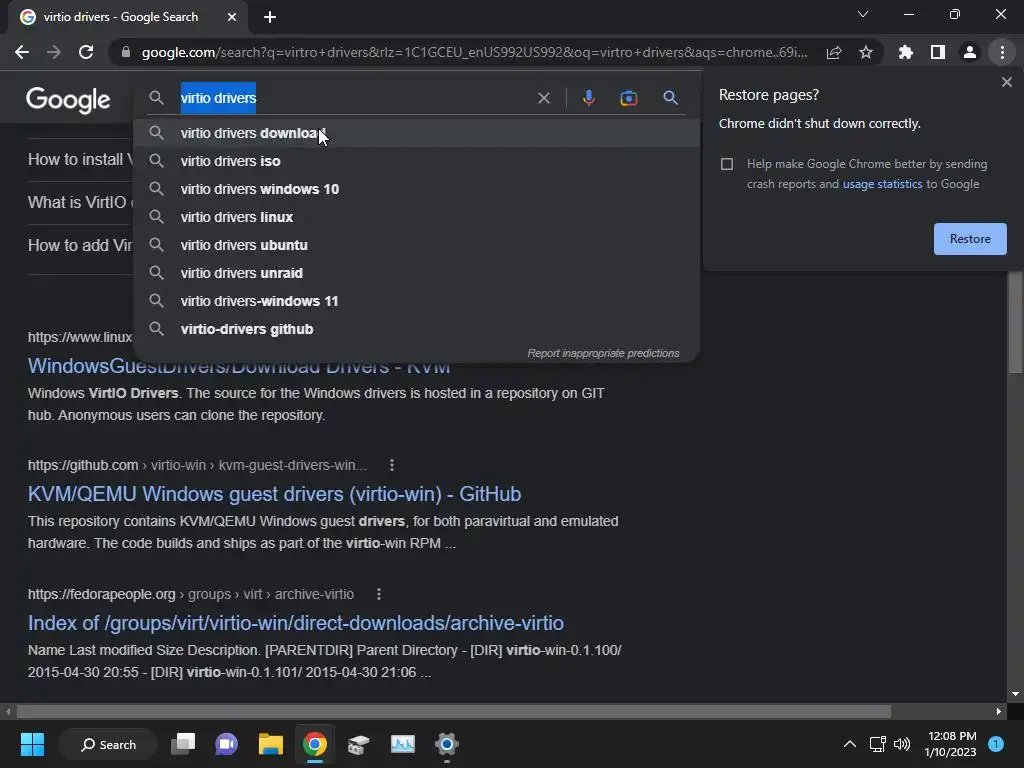
Task: Open the taskbar Search box
Action: [108, 744]
